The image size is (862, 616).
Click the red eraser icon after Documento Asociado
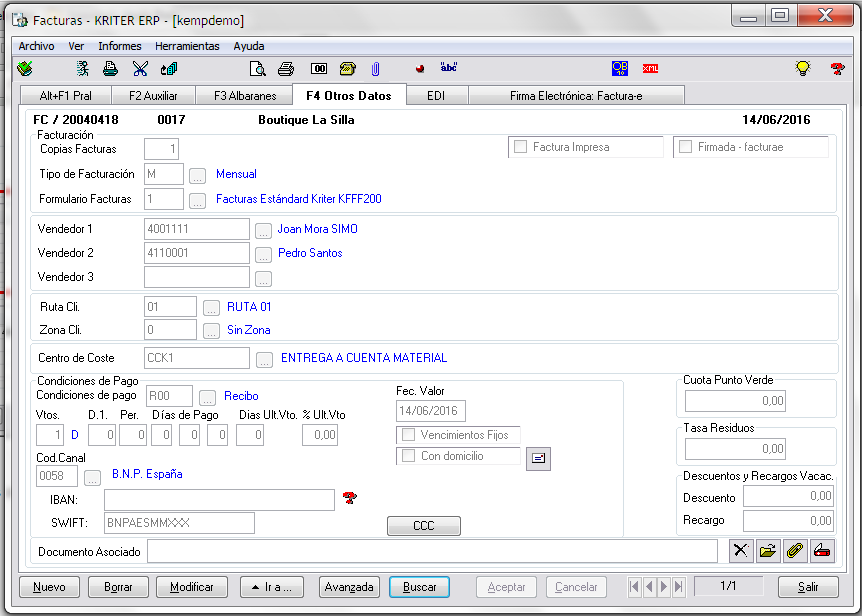point(822,551)
